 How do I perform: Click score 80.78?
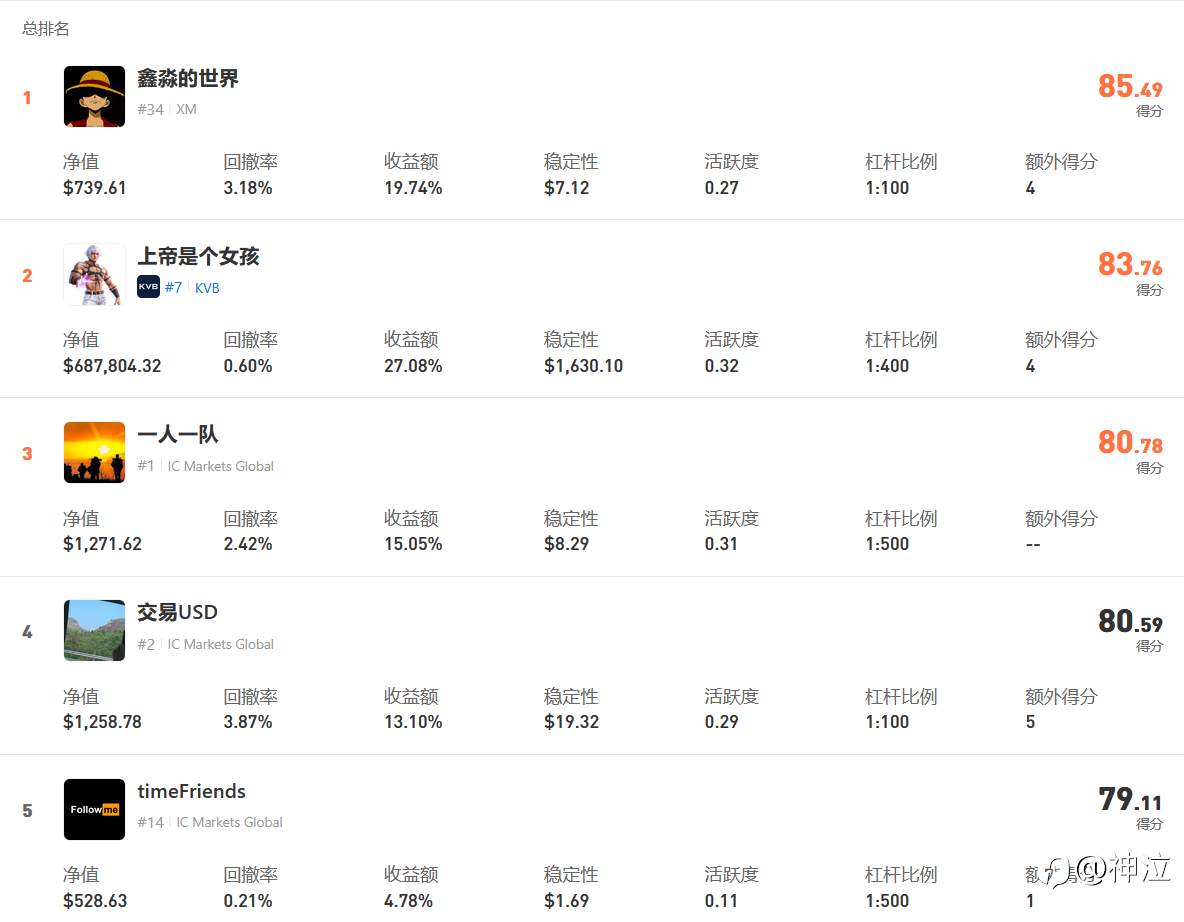[1130, 442]
